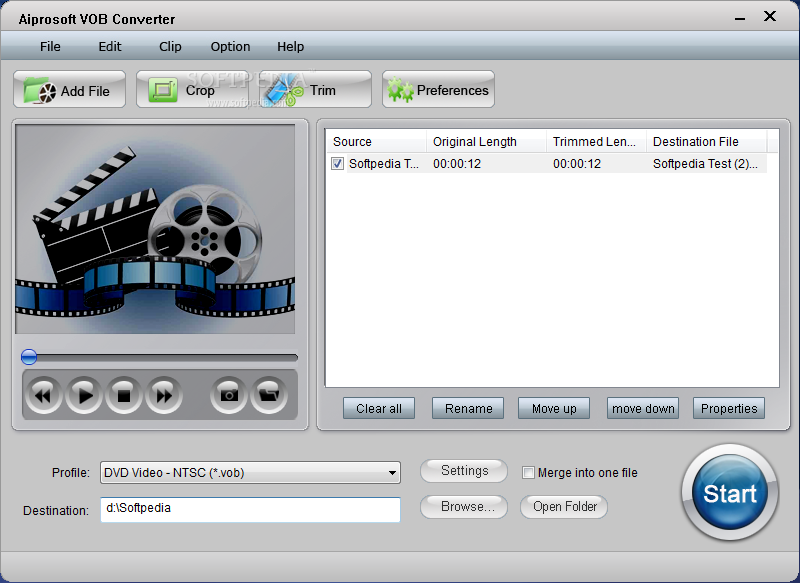
Task: Click the Destination File column header
Action: click(x=706, y=142)
